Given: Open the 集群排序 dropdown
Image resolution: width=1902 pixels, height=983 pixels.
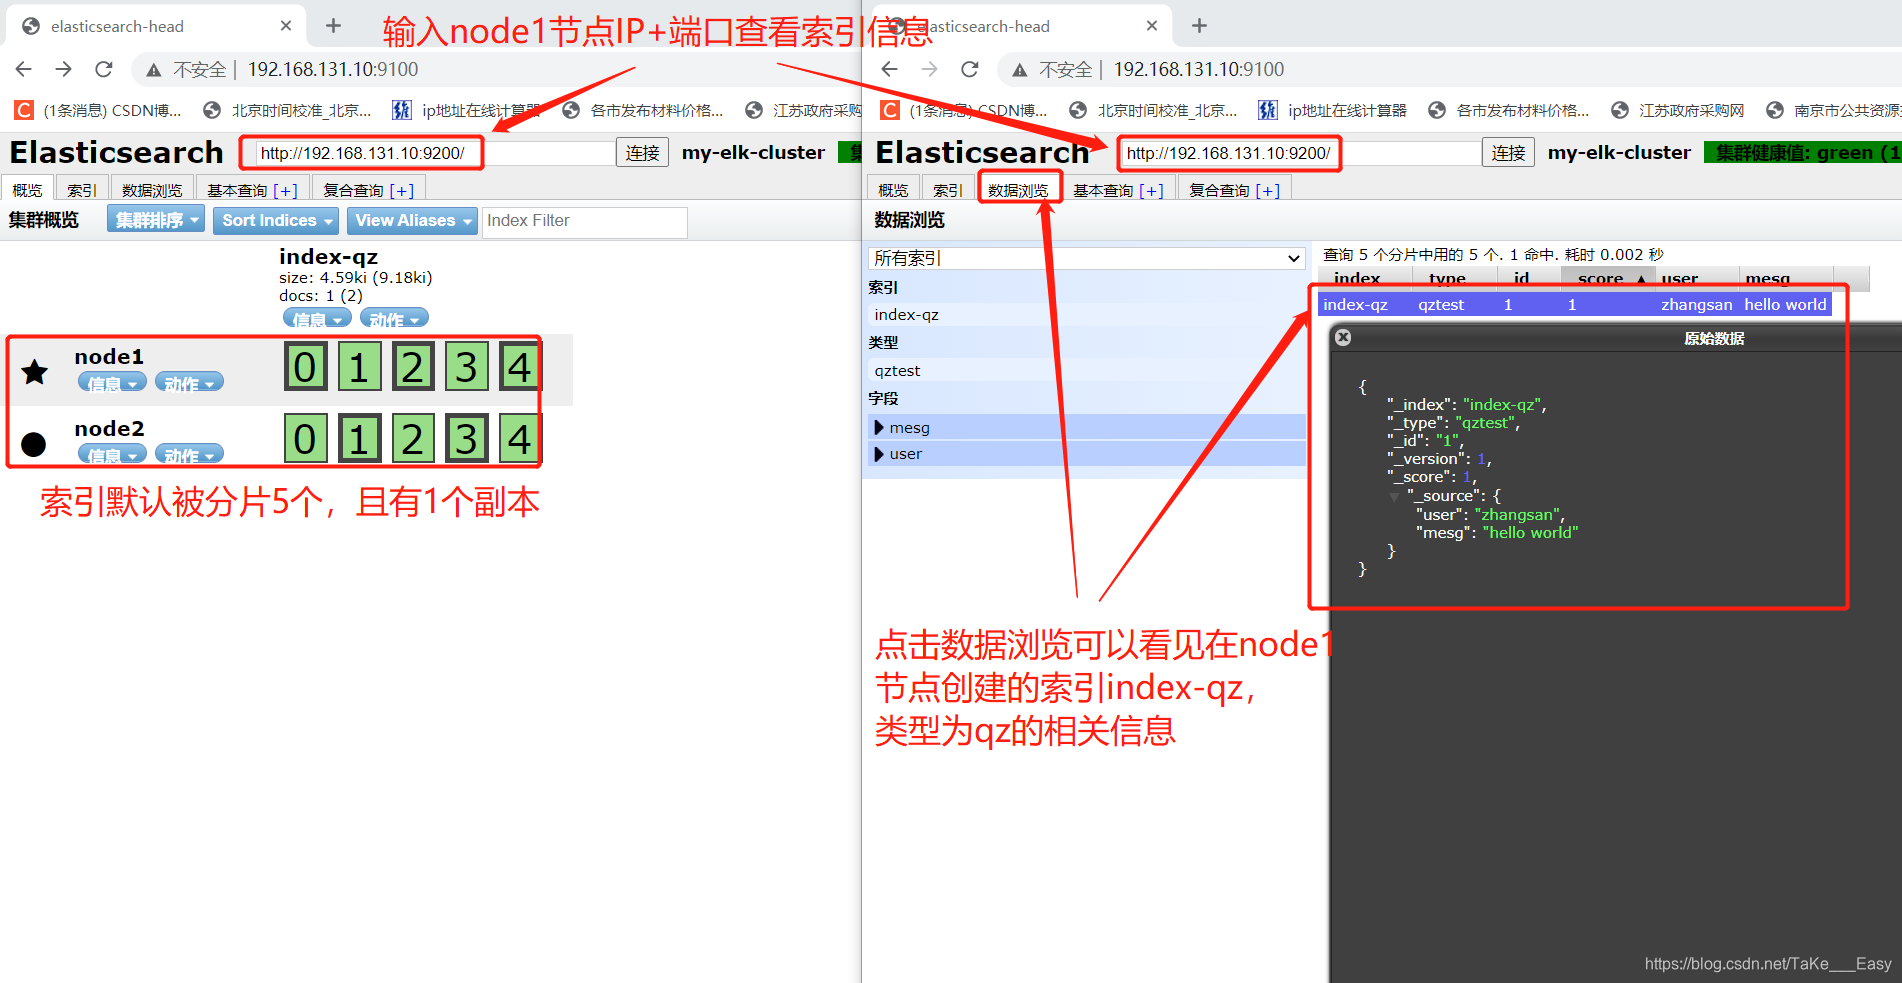Looking at the screenshot, I should [156, 220].
